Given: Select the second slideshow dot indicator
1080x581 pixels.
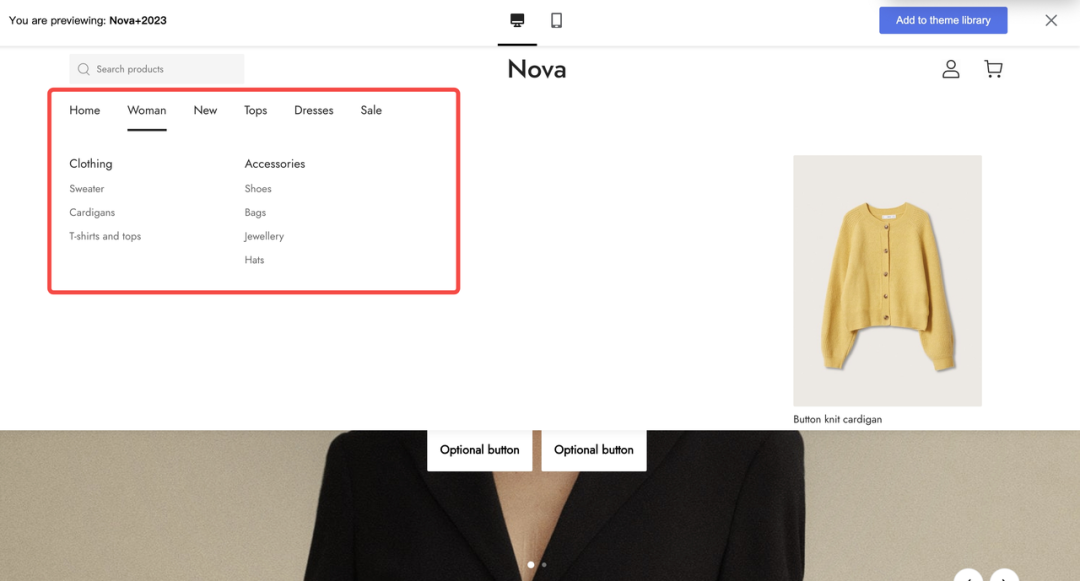Looking at the screenshot, I should (x=544, y=564).
